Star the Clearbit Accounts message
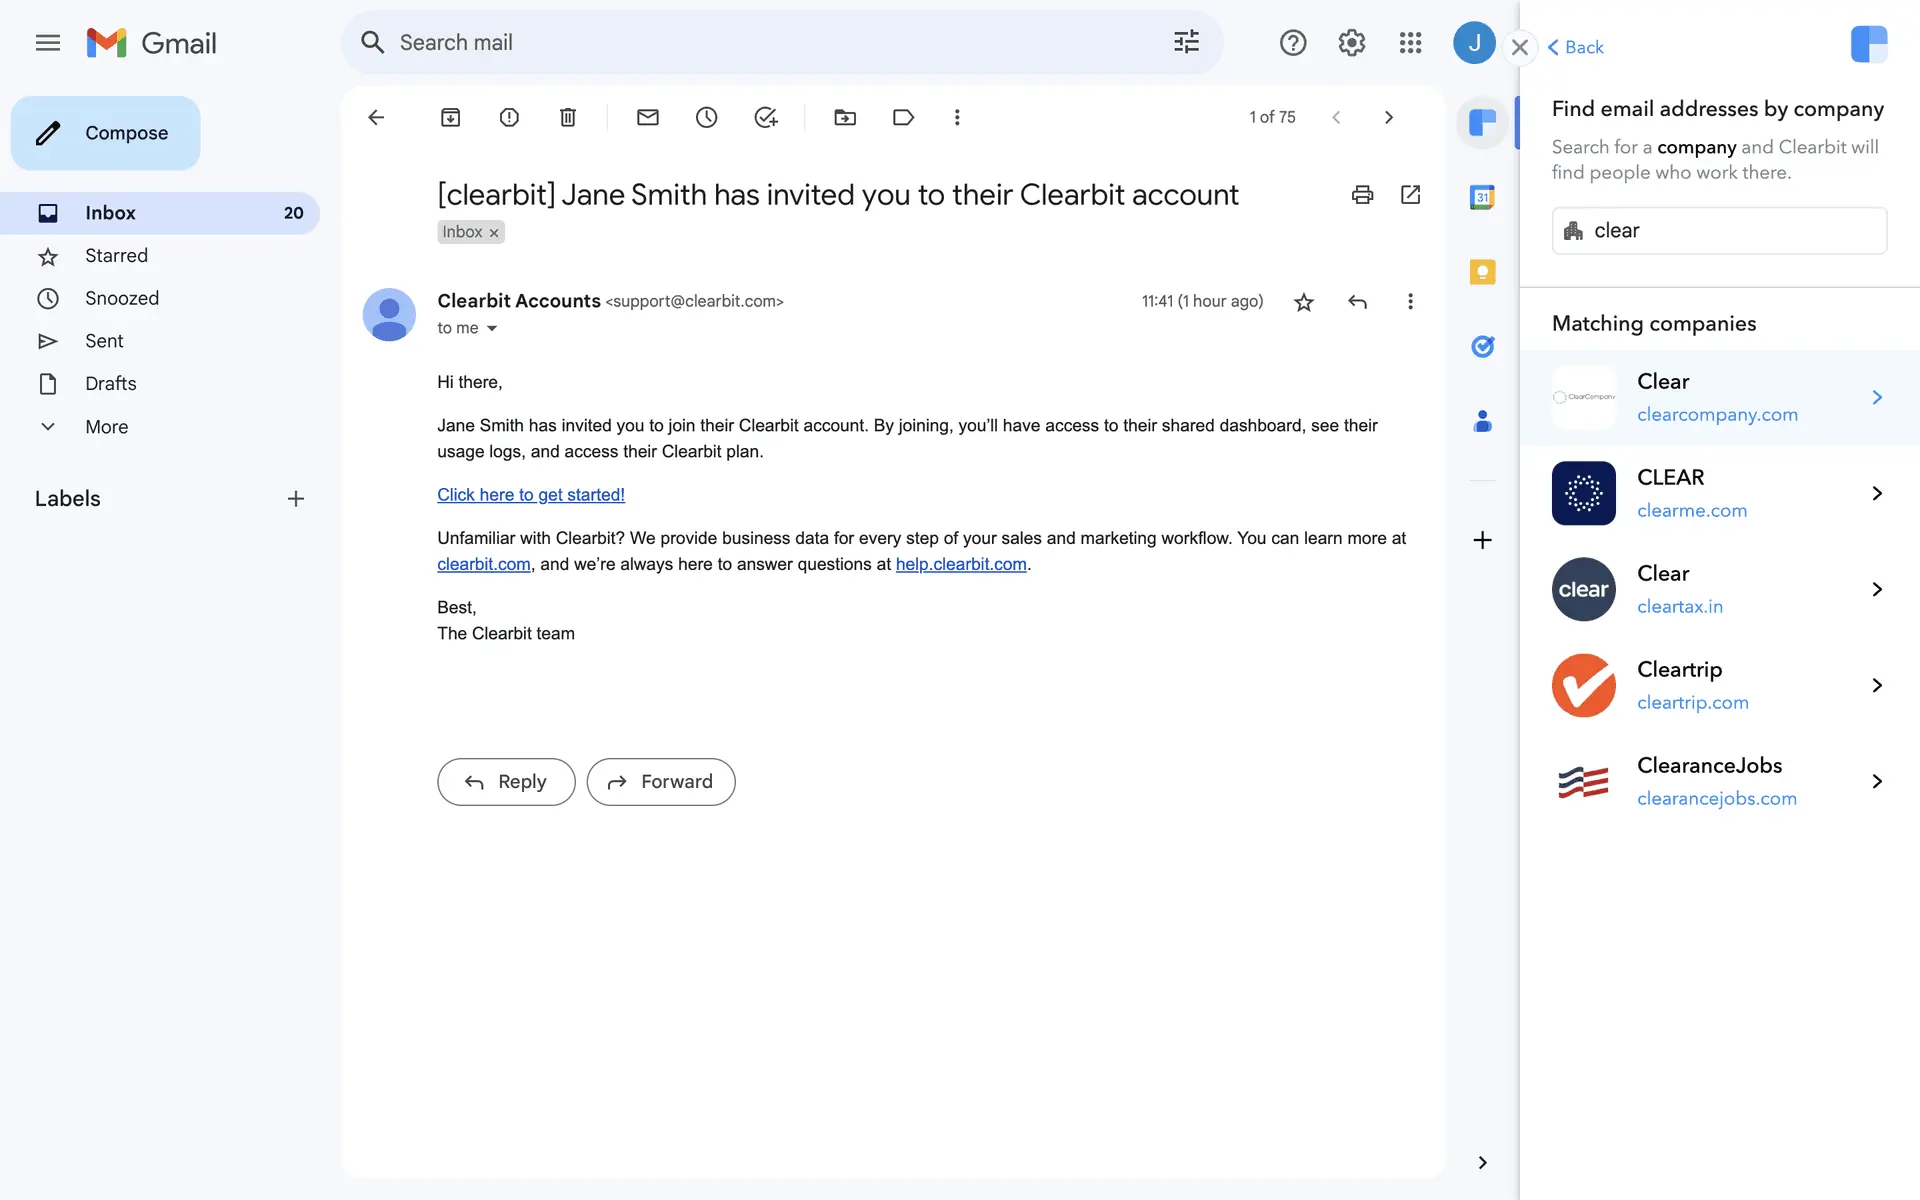 1303,302
